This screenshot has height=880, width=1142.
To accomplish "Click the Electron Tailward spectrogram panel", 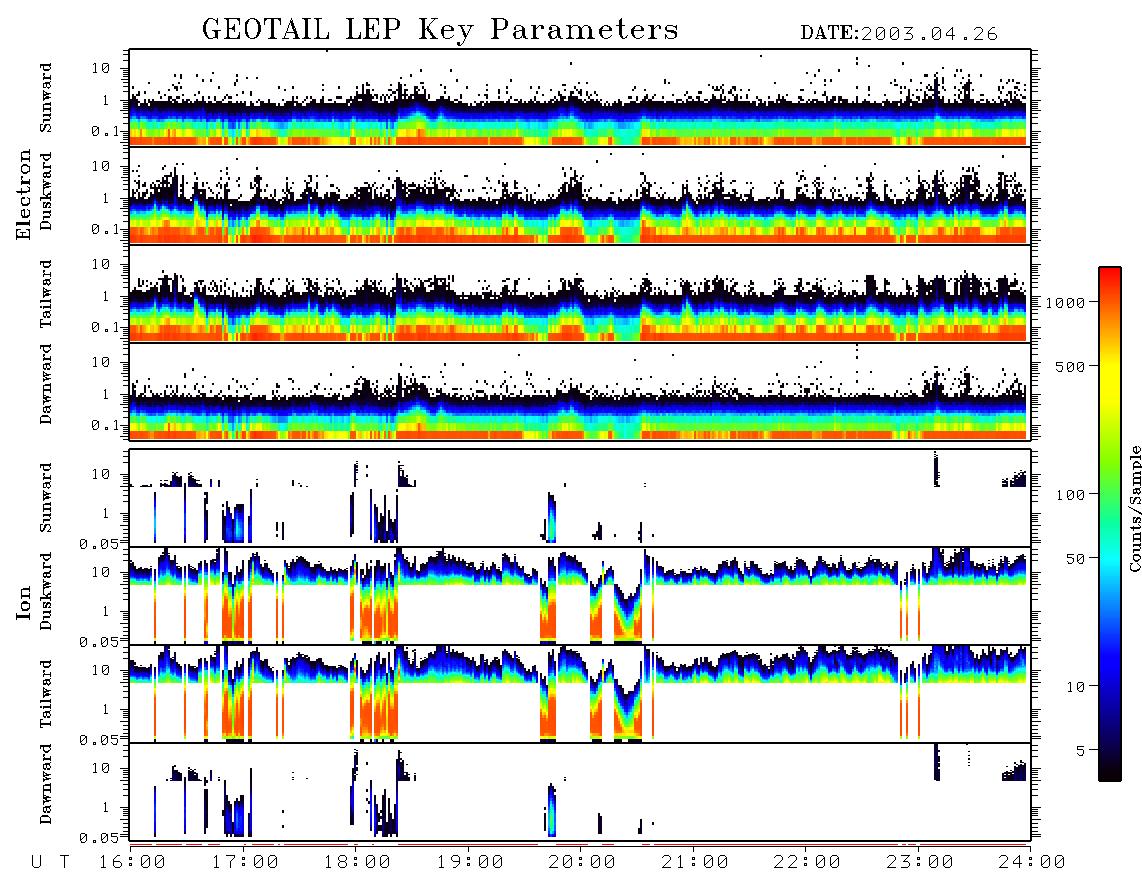I will coord(580,294).
